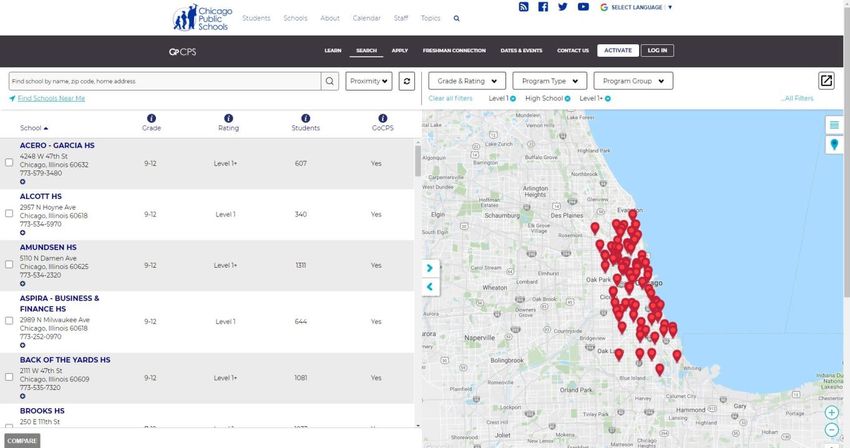Check the Acero - Garcia HS checkbox
This screenshot has height=448, width=850.
point(9,162)
